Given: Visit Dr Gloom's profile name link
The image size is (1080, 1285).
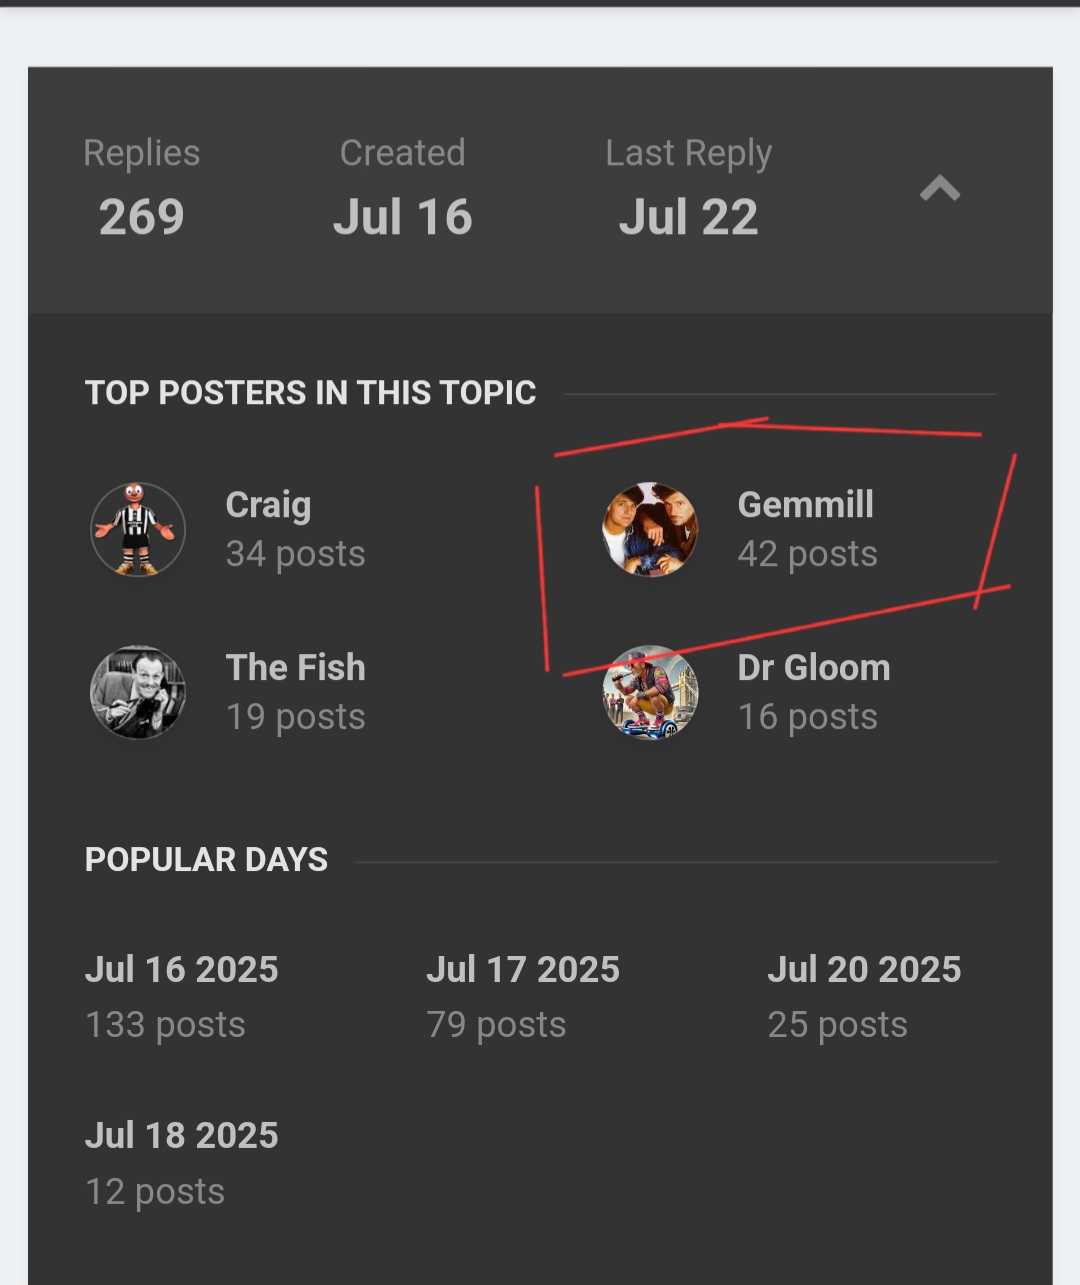Looking at the screenshot, I should 813,668.
